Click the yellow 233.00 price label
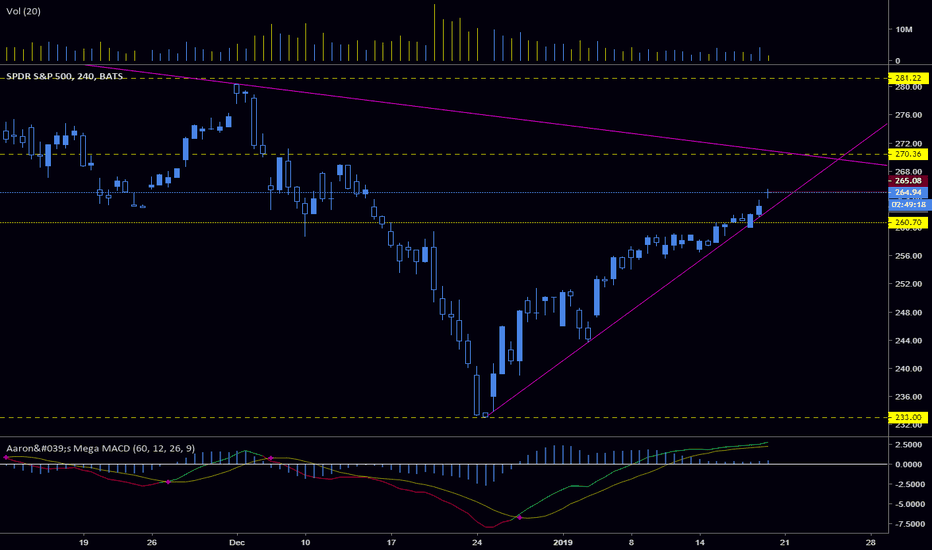Screen dimensions: 932x550 click(x=908, y=417)
